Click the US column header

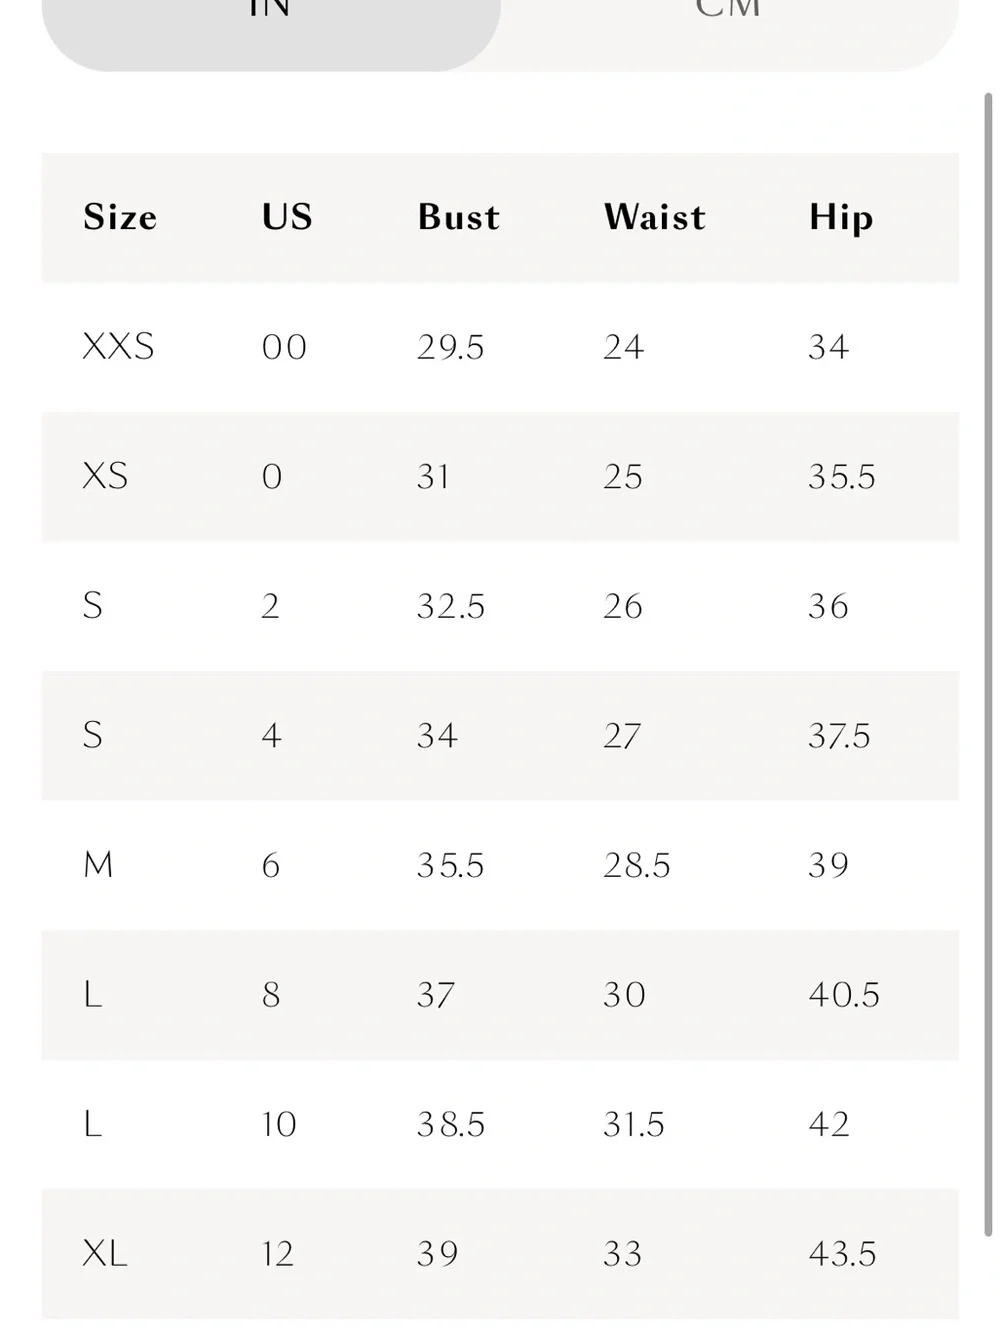[x=287, y=217]
